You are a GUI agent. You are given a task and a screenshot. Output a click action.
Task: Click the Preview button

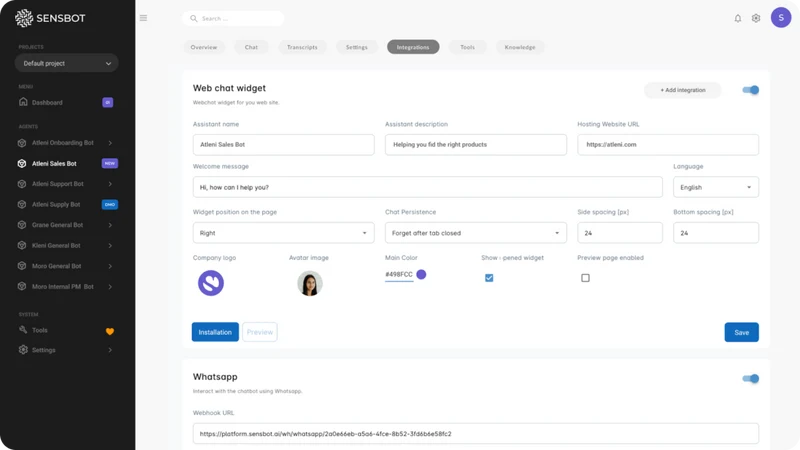[260, 332]
